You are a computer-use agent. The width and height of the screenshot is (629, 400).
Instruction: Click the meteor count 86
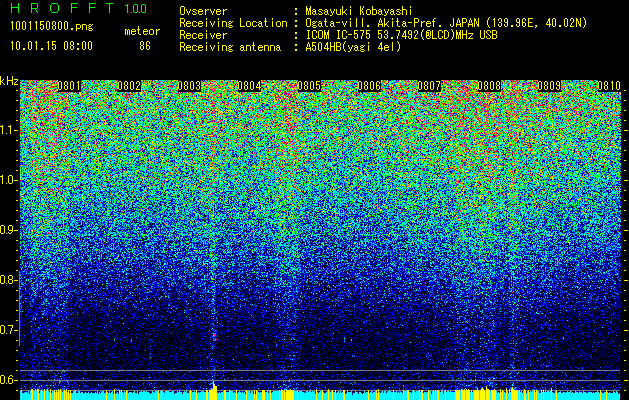click(145, 46)
